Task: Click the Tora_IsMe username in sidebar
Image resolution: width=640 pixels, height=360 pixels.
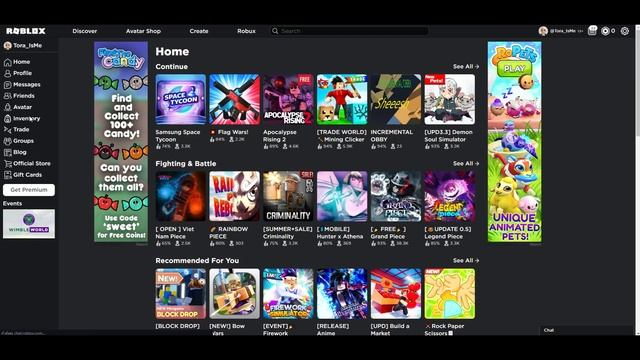Action: pos(27,46)
